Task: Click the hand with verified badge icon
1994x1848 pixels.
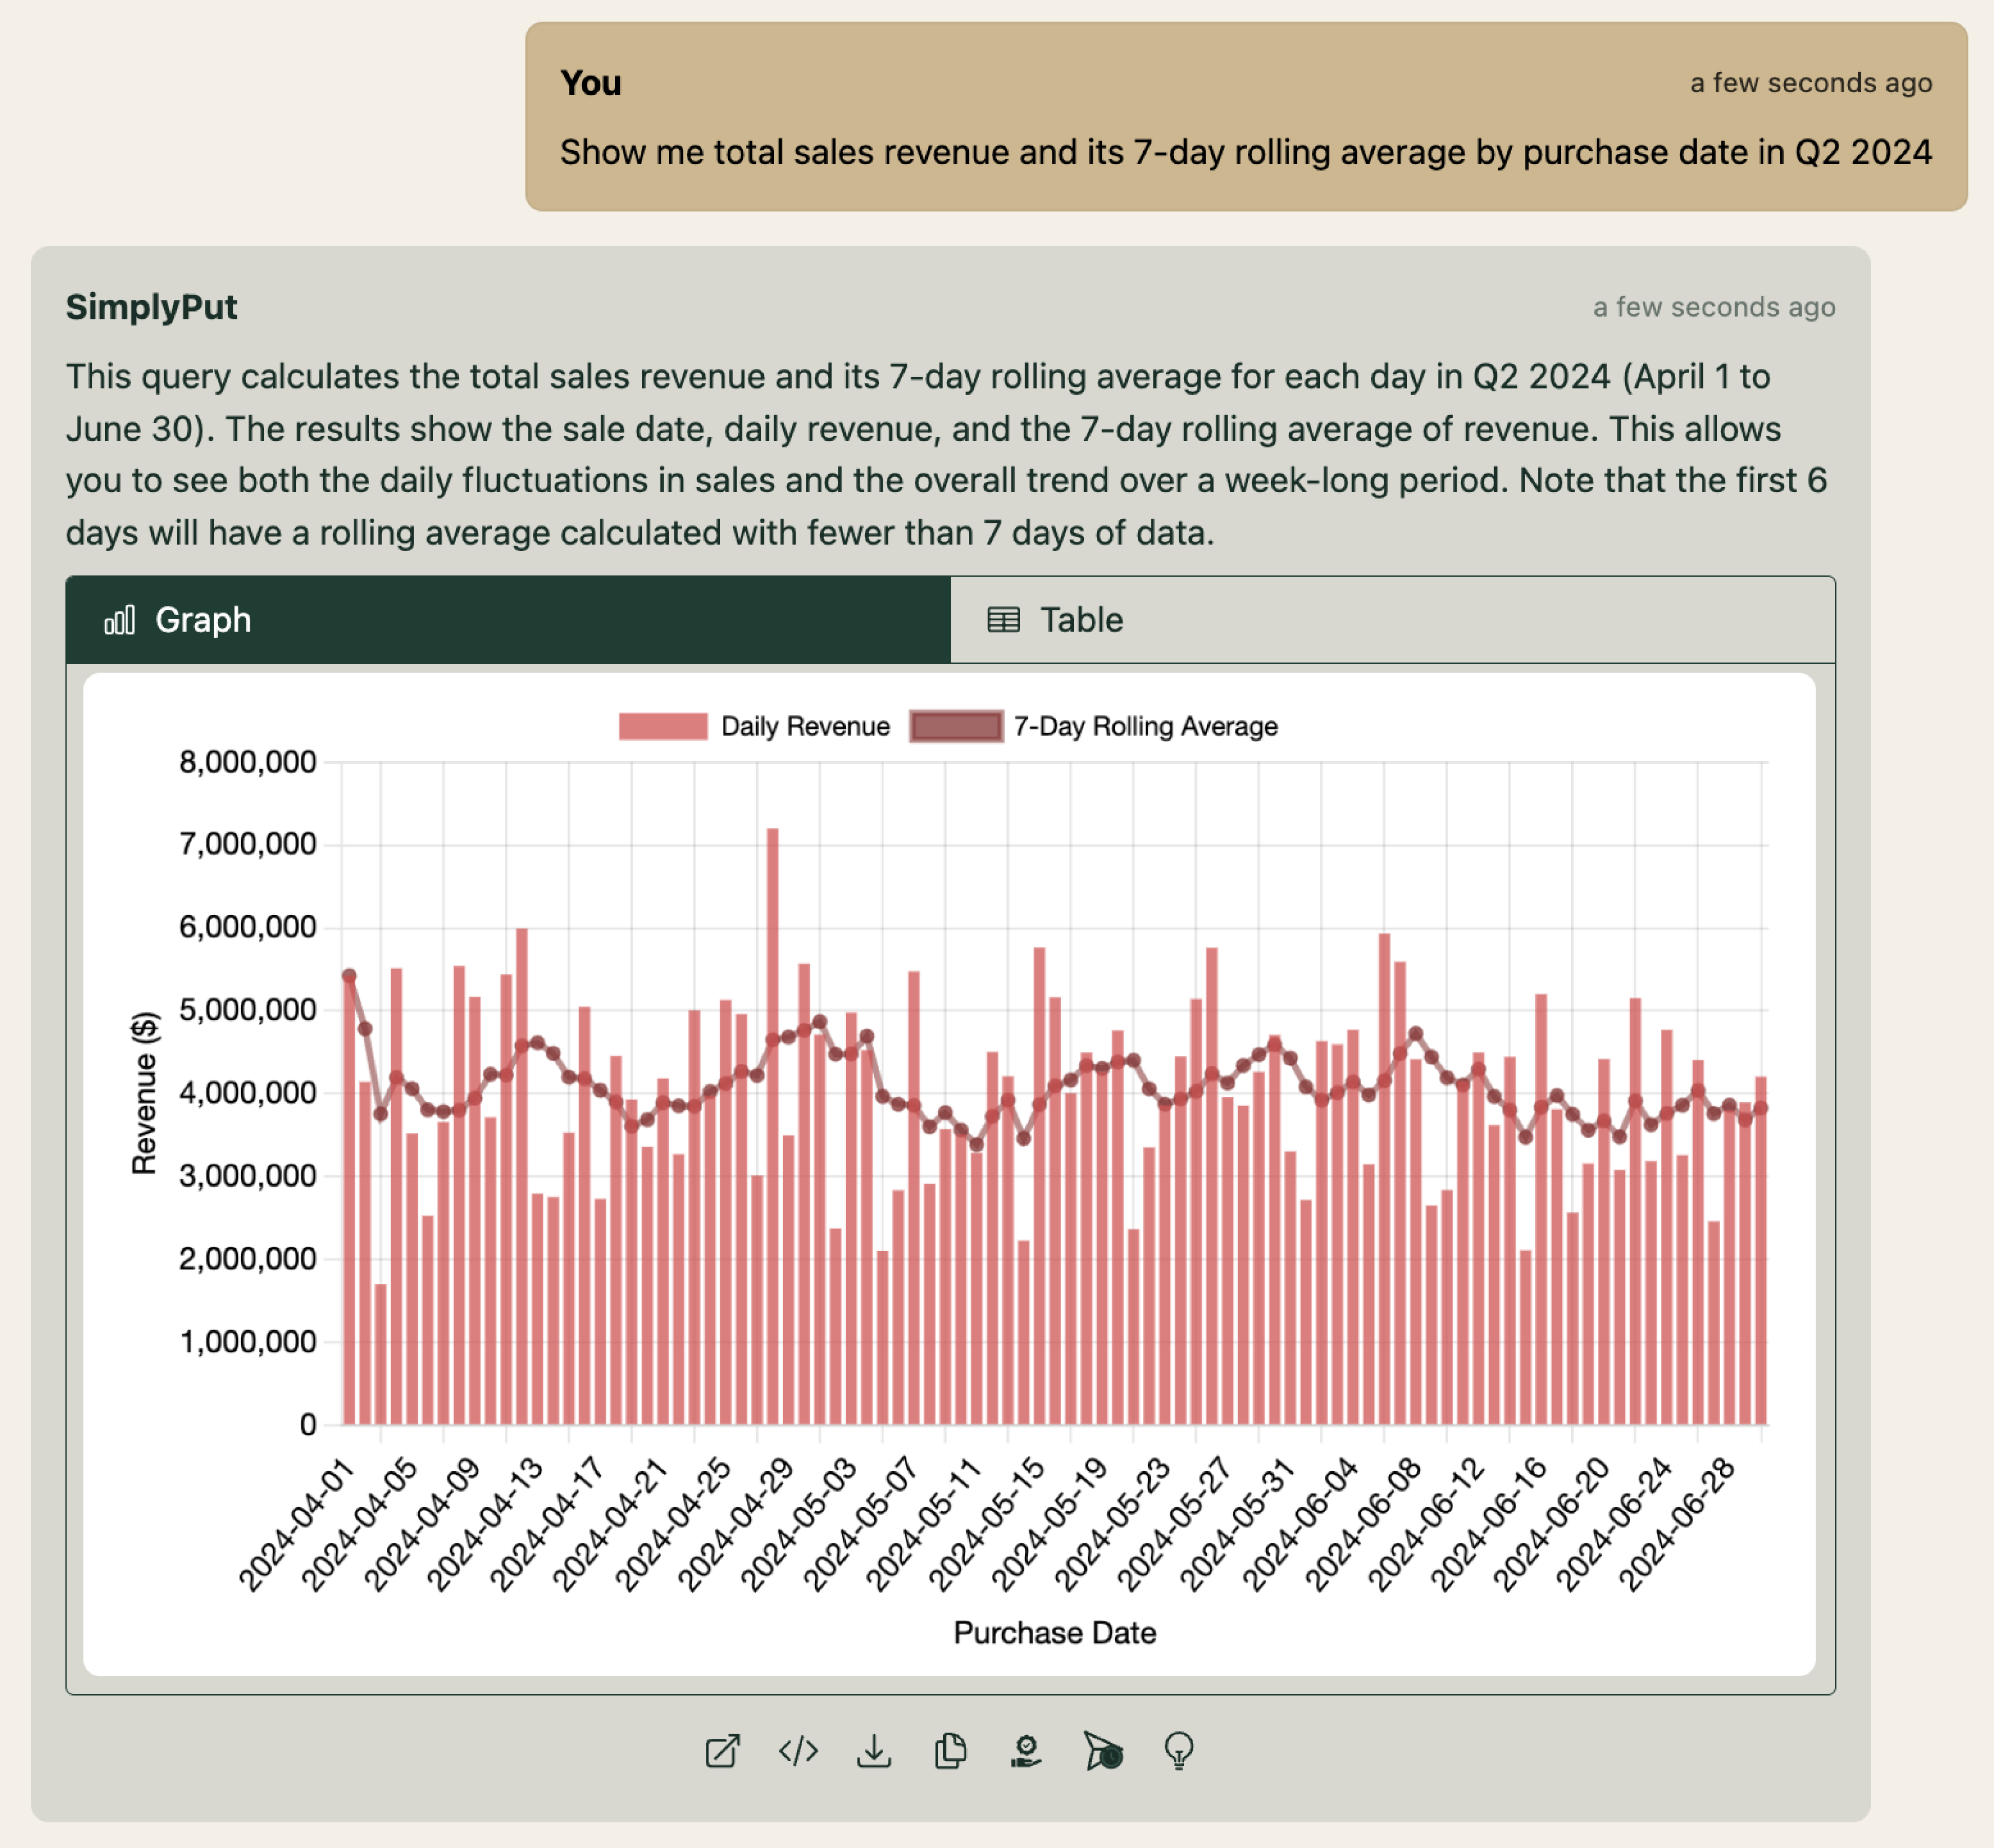Action: coord(1026,1751)
